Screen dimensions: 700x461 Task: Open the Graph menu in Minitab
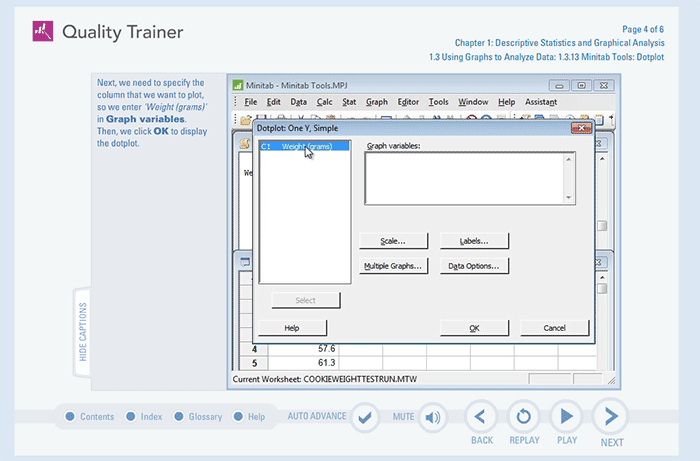[376, 102]
